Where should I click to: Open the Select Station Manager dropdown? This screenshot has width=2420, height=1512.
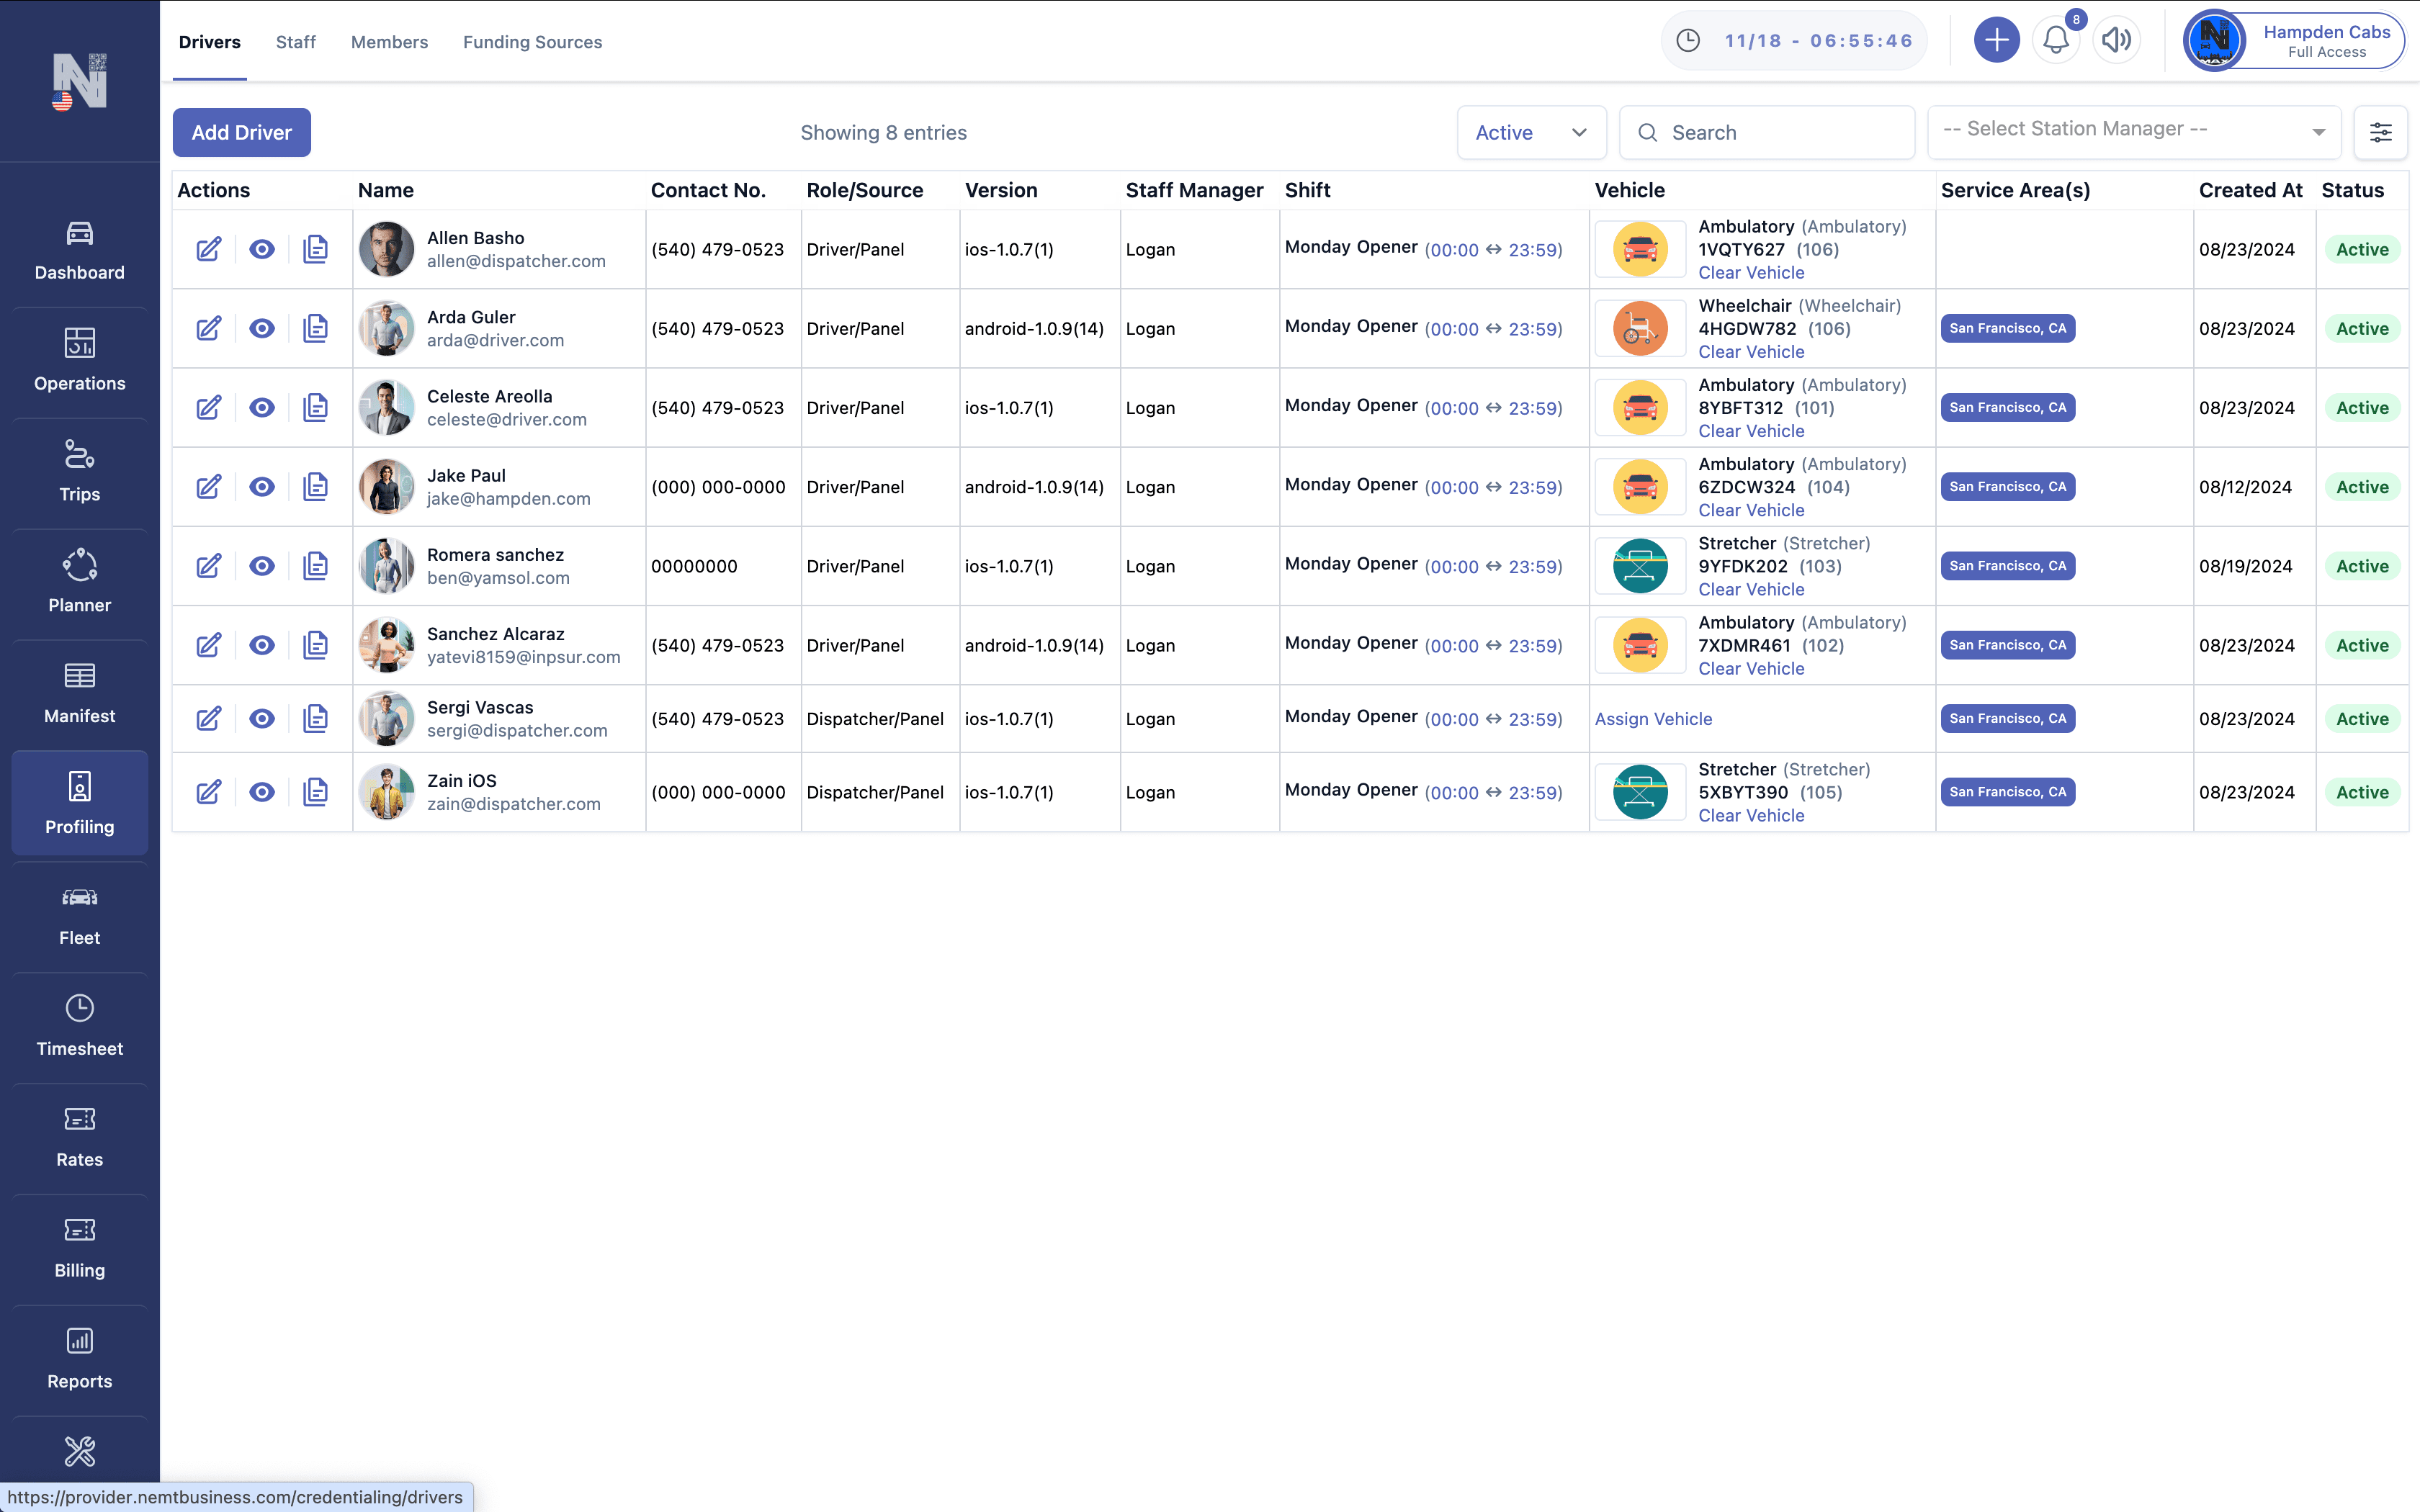pyautogui.click(x=2133, y=131)
